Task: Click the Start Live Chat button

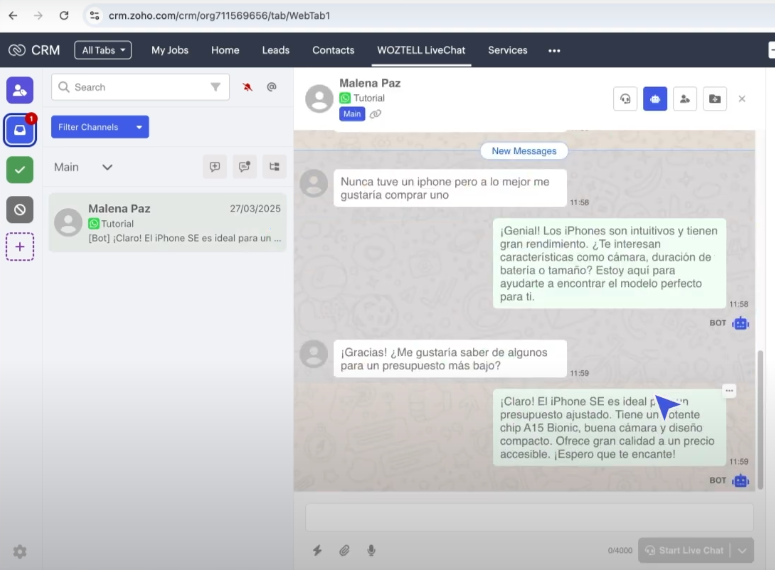Action: 685,550
